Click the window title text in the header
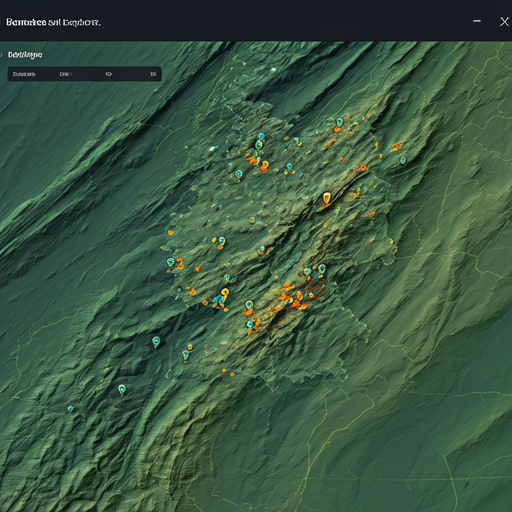Image resolution: width=512 pixels, height=512 pixels. 53,23
